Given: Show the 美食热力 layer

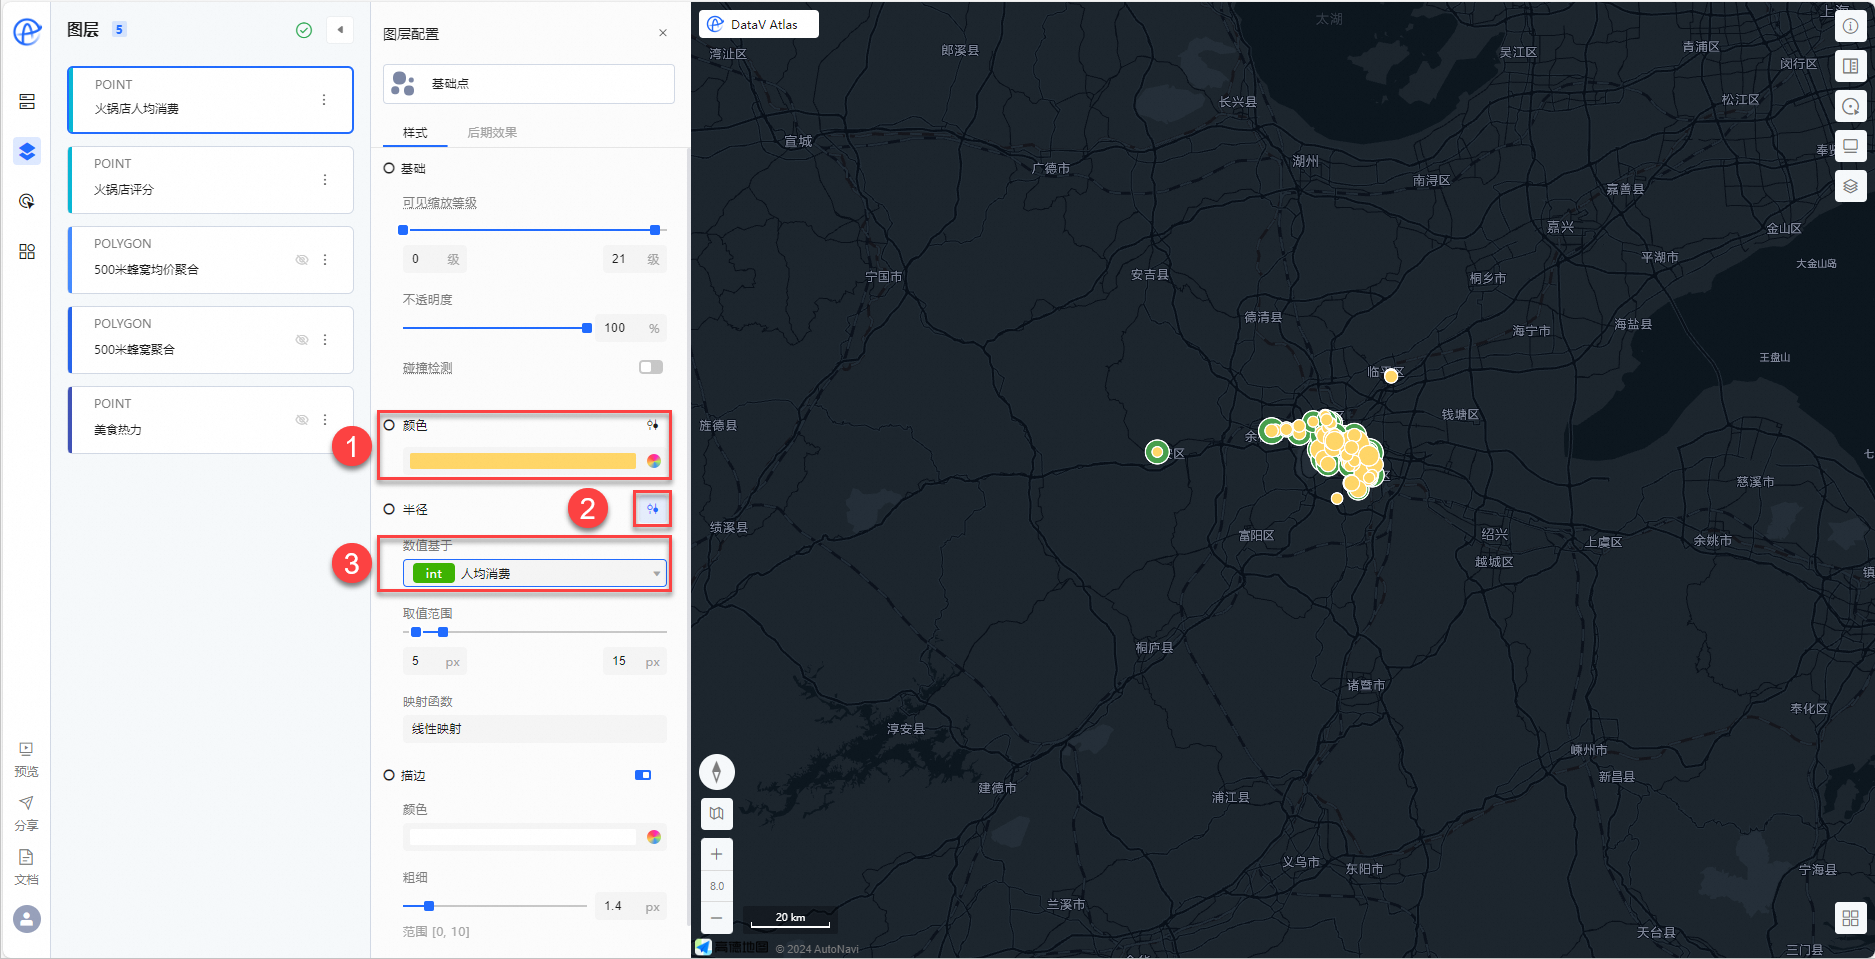Looking at the screenshot, I should 302,420.
